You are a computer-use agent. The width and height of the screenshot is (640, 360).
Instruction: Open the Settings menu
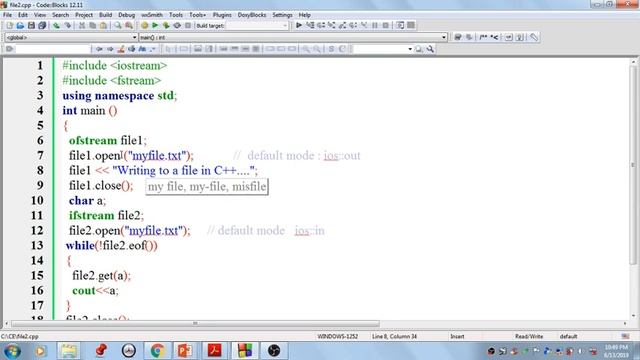pos(282,15)
